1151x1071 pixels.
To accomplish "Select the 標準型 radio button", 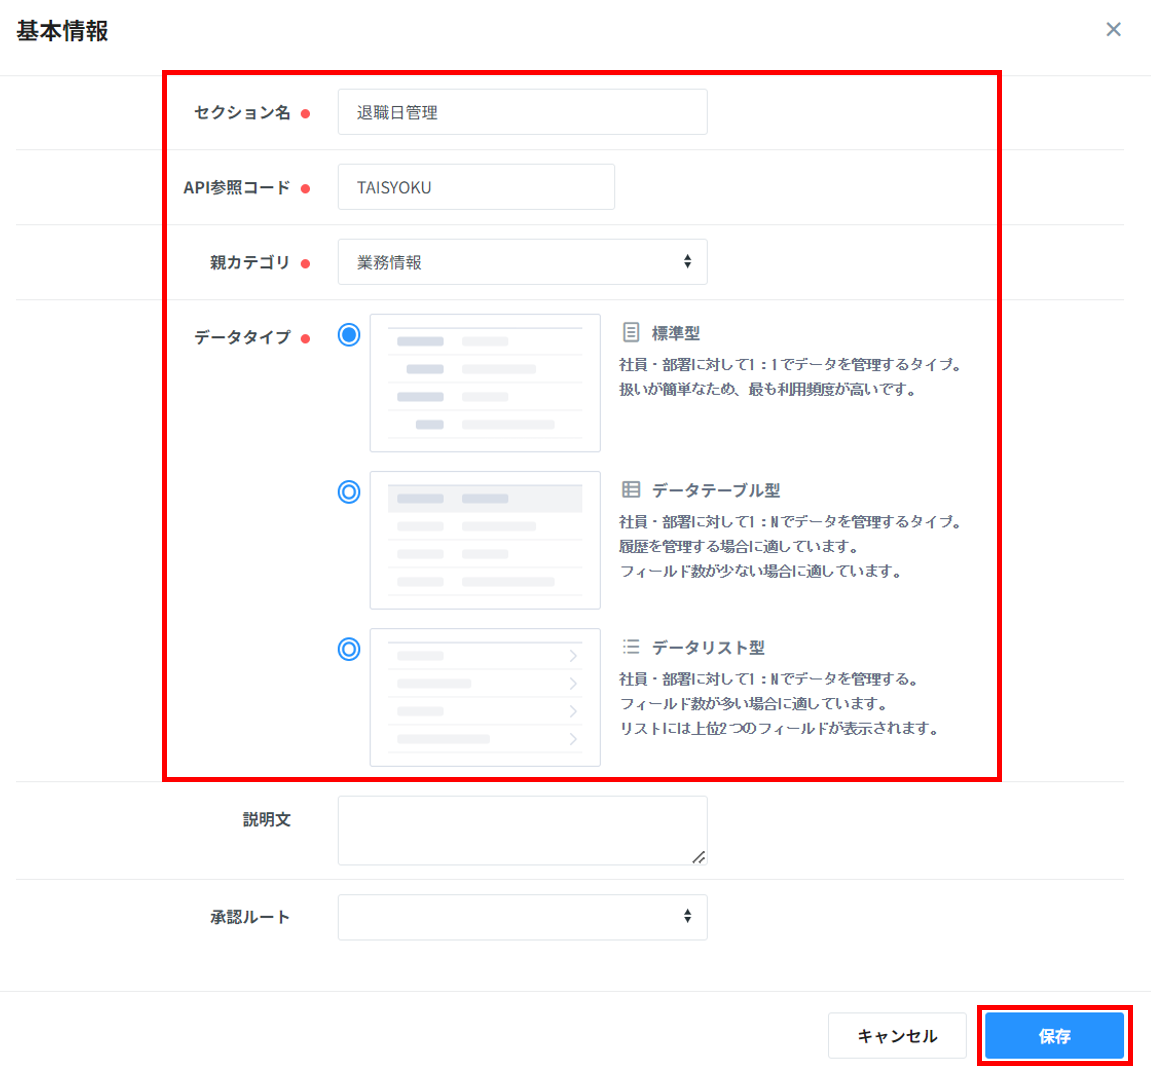I will tap(349, 335).
